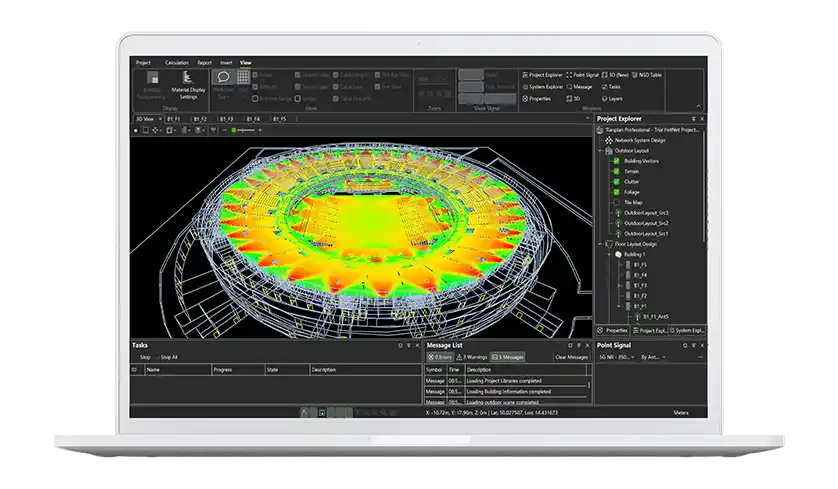Expand the B1_F3 floor node
This screenshot has width=838, height=489.
pos(619,285)
